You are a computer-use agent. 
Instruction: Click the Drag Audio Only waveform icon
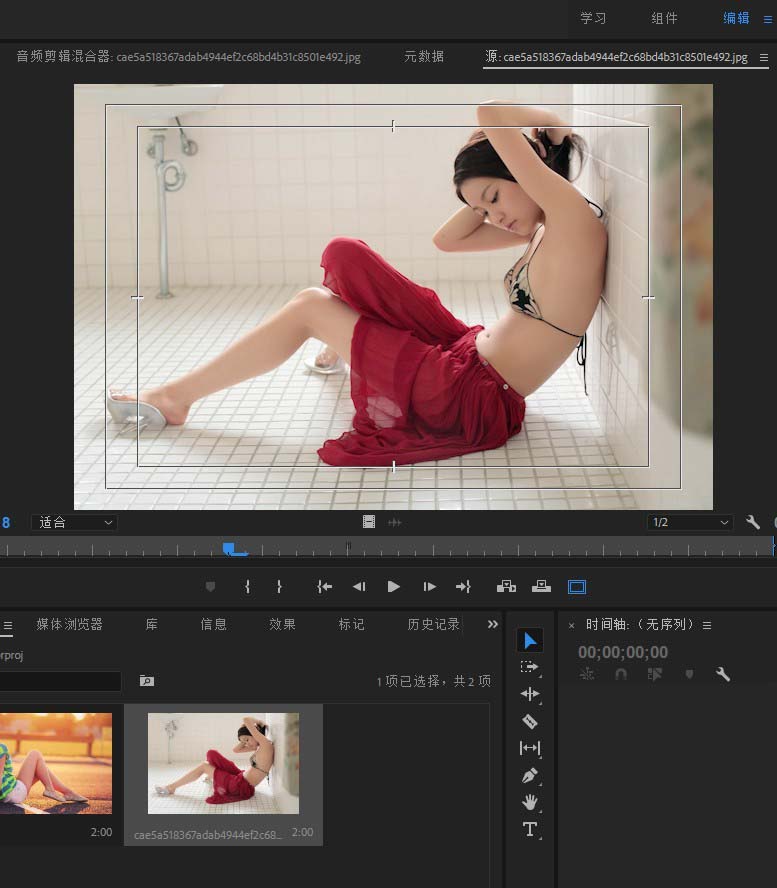click(x=395, y=522)
